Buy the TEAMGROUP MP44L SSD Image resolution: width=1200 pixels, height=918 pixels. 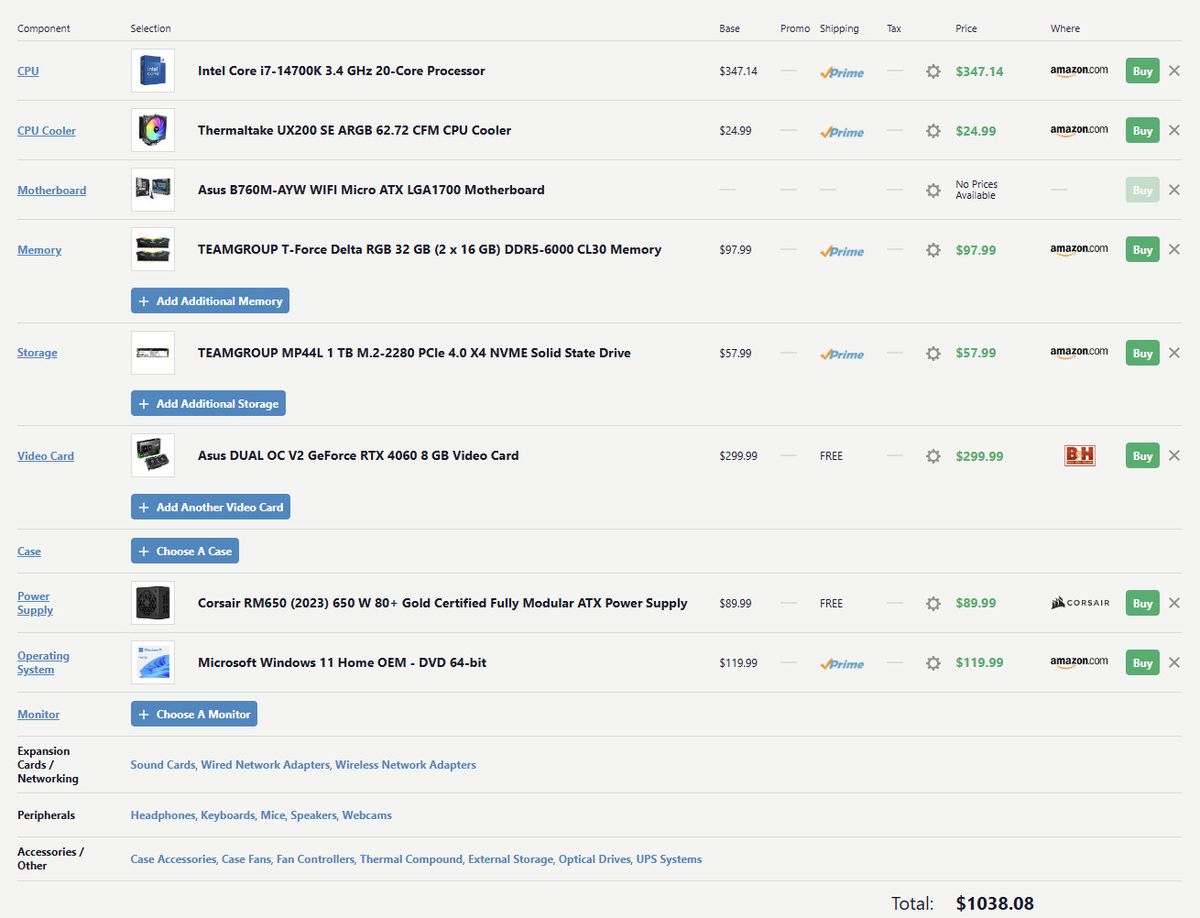(1141, 352)
